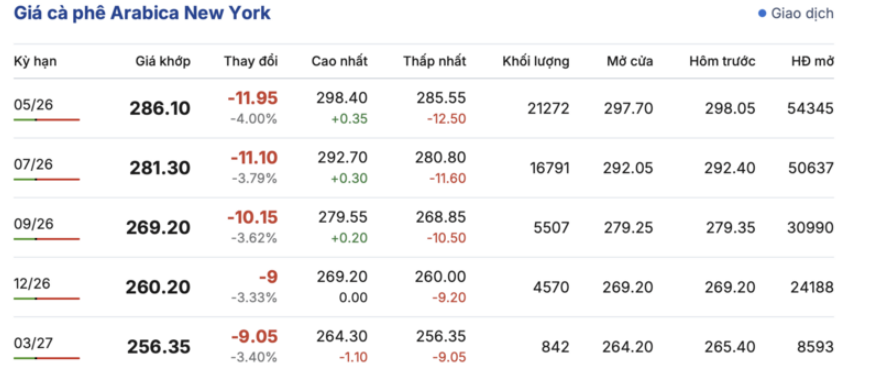Select the -11.95 change value
Screen dimensions: 871x374
[253, 98]
